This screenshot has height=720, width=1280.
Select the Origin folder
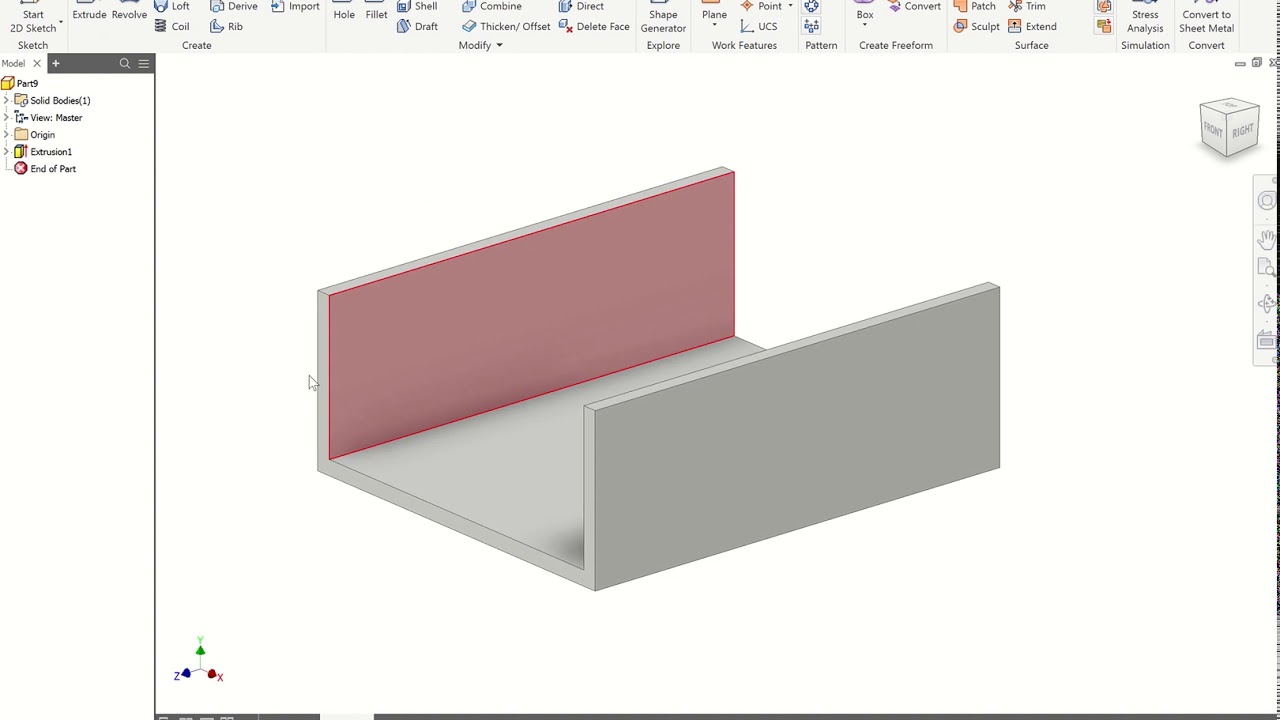pyautogui.click(x=35, y=135)
